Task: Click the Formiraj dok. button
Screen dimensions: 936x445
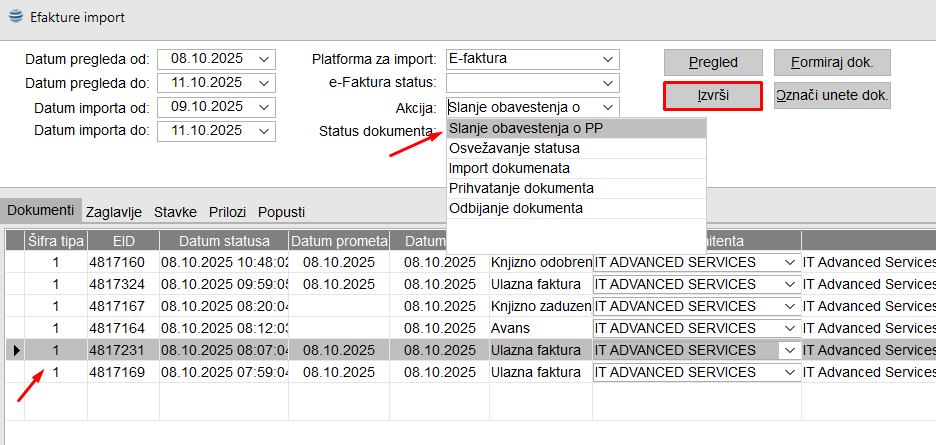Action: tap(832, 62)
